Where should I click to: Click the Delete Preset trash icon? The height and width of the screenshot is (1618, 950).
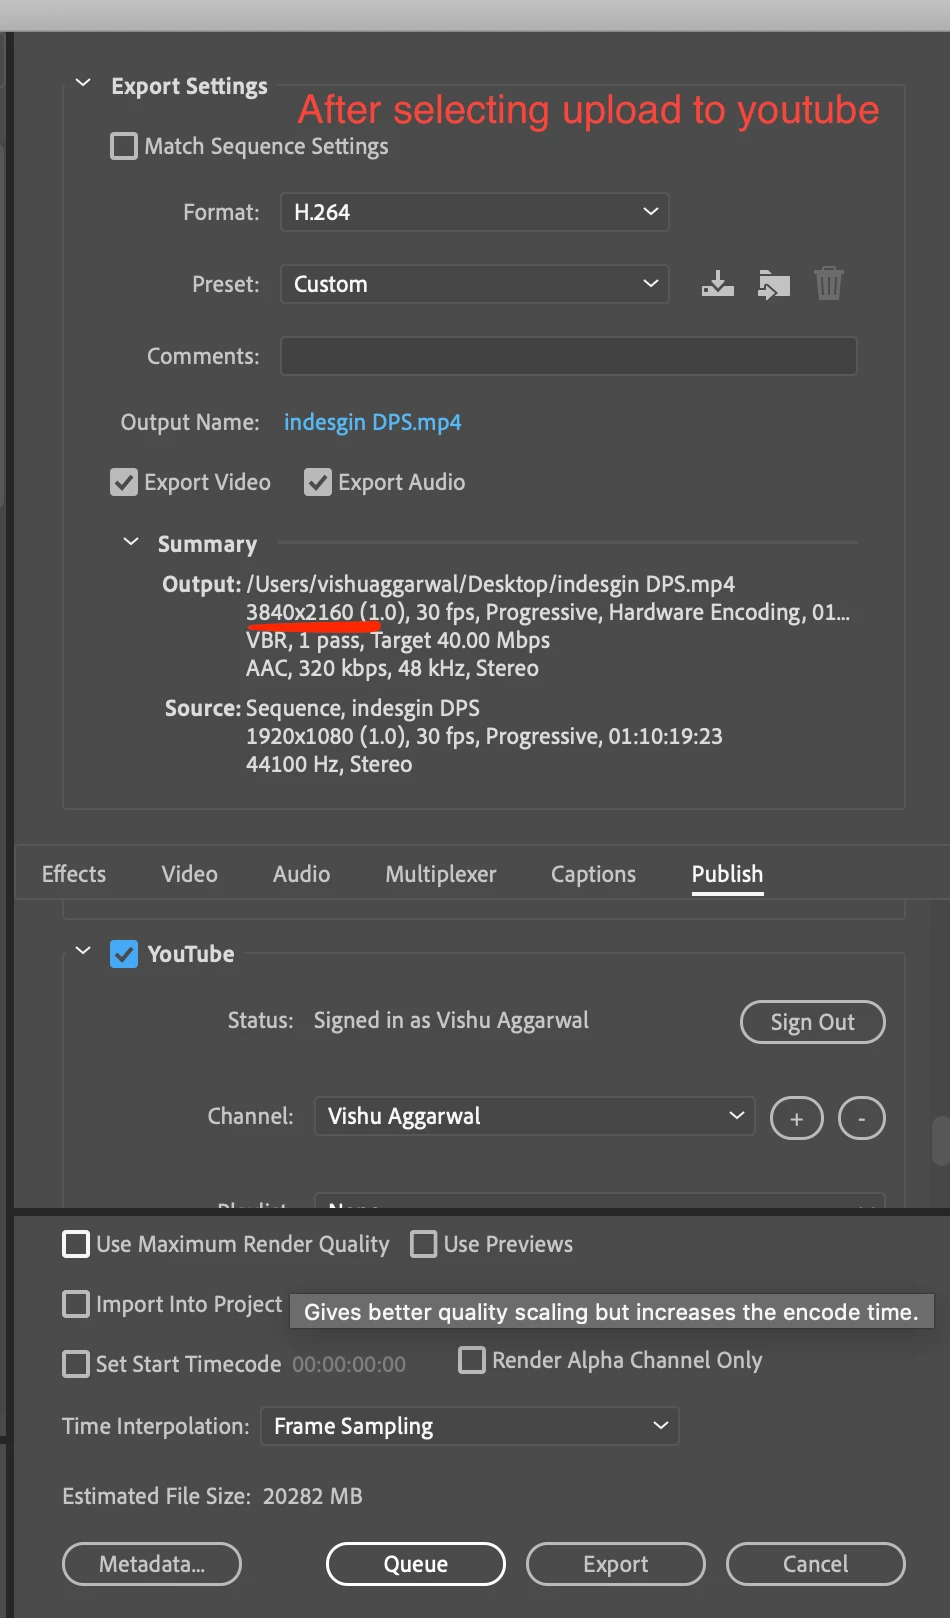(x=829, y=284)
